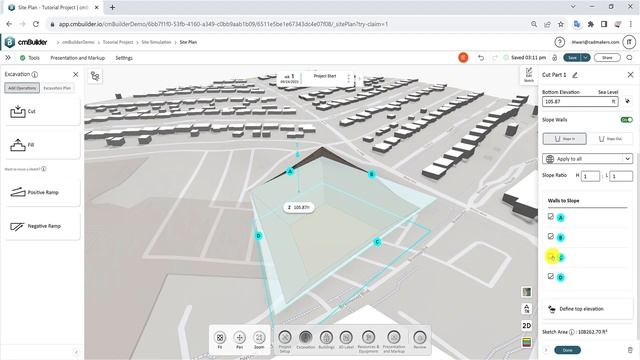This screenshot has width=640, height=360.
Task: Open the comments chat icon
Action: [629, 58]
